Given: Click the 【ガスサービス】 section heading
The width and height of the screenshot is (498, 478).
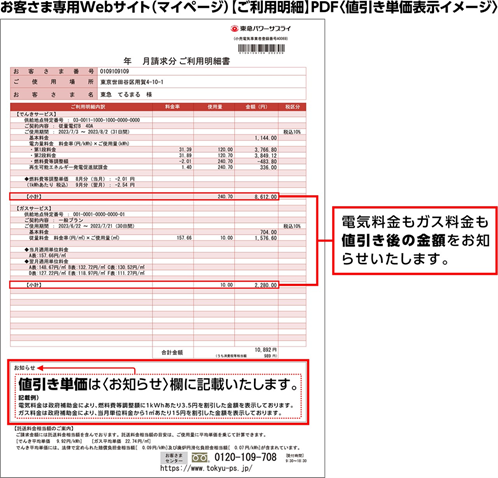Looking at the screenshot, I should click(x=34, y=208).
